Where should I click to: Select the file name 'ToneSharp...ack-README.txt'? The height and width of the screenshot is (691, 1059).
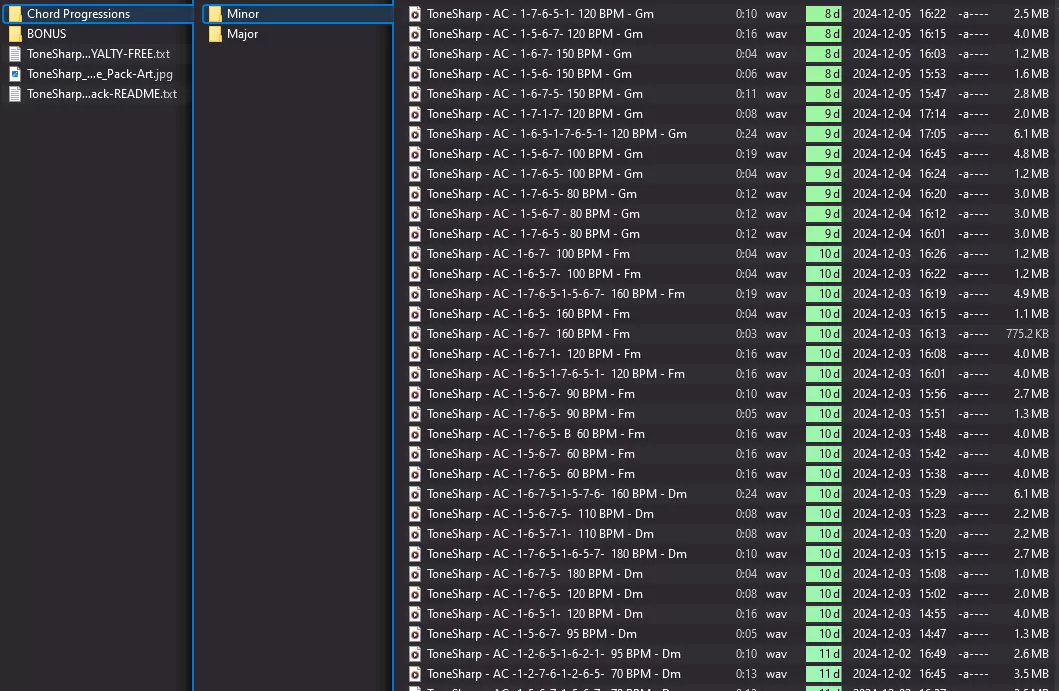(x=102, y=94)
